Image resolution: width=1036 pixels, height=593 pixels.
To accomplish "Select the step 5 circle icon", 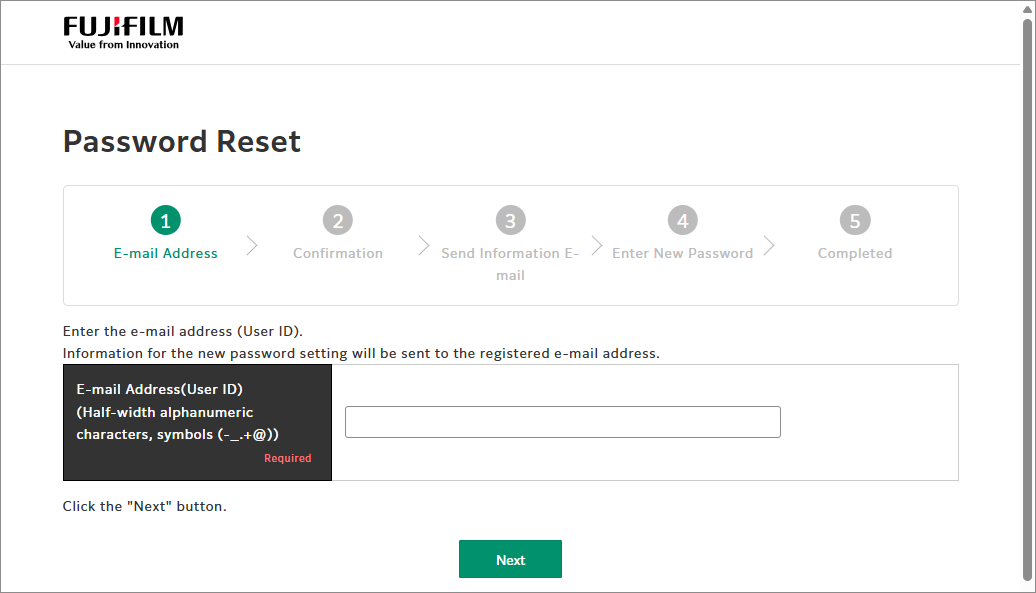I will click(855, 220).
